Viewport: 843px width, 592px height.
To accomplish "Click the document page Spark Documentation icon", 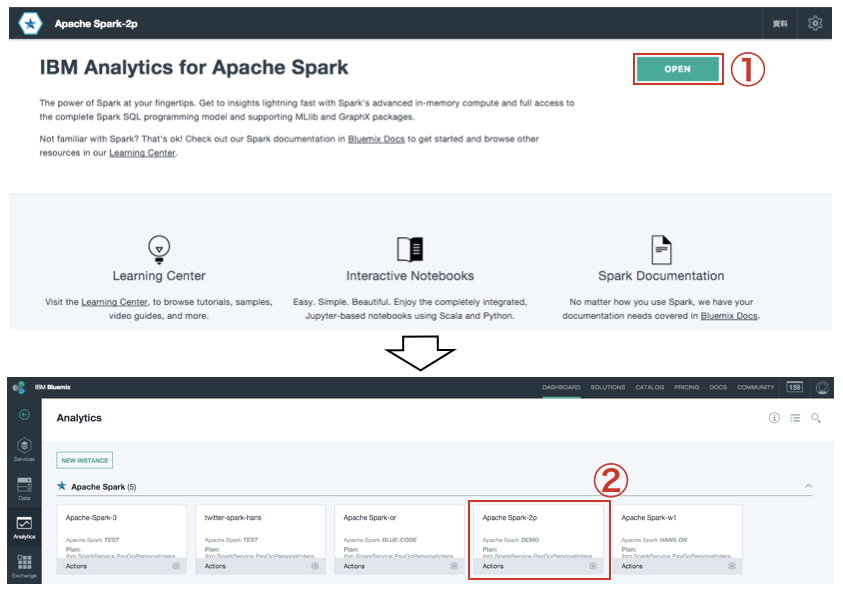I will pos(661,249).
